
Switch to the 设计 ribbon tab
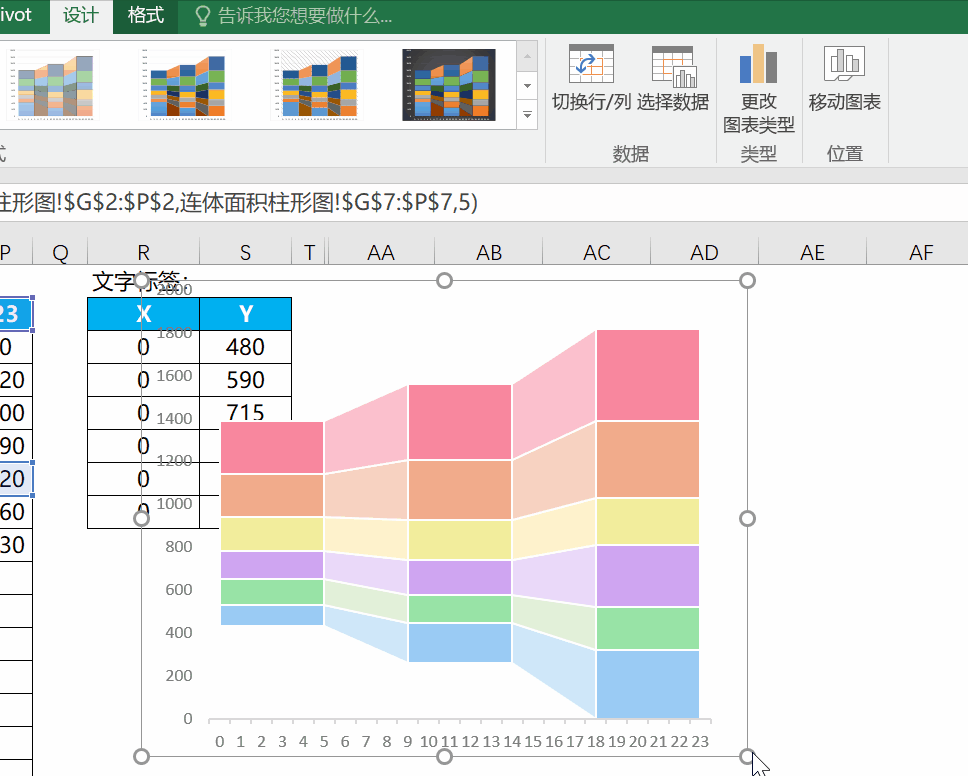point(80,16)
